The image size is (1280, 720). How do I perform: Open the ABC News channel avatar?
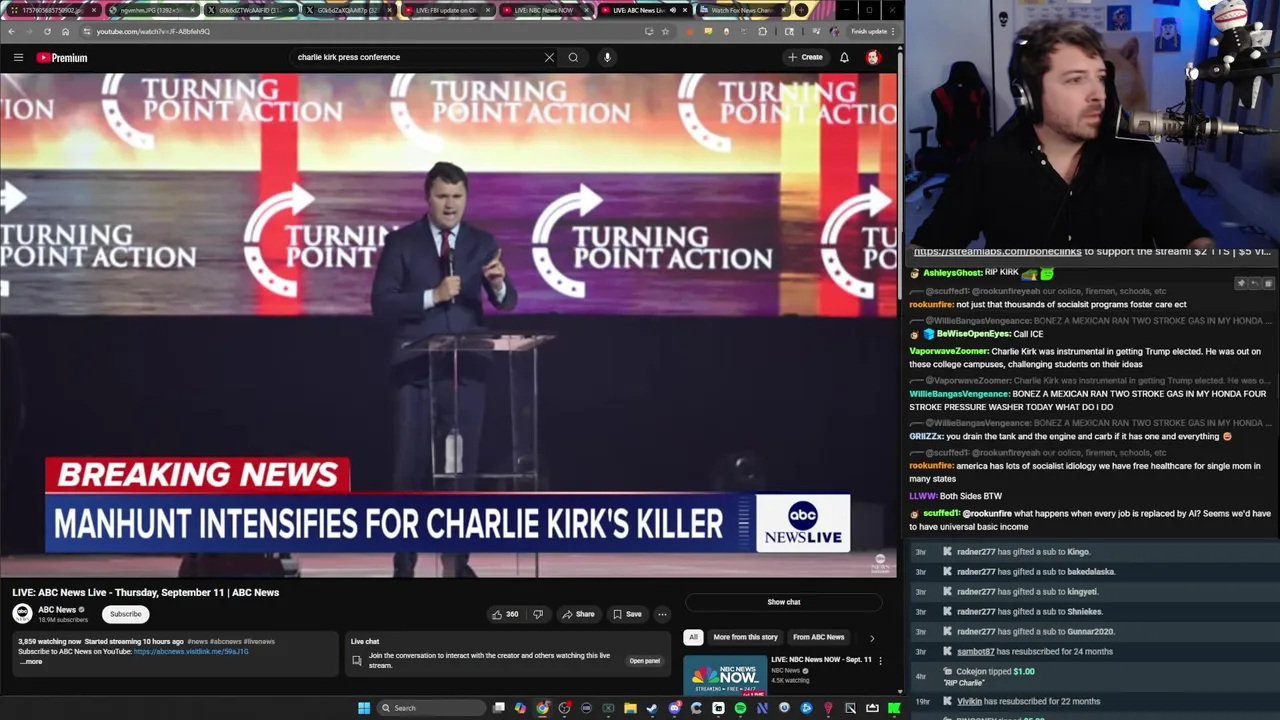22,613
